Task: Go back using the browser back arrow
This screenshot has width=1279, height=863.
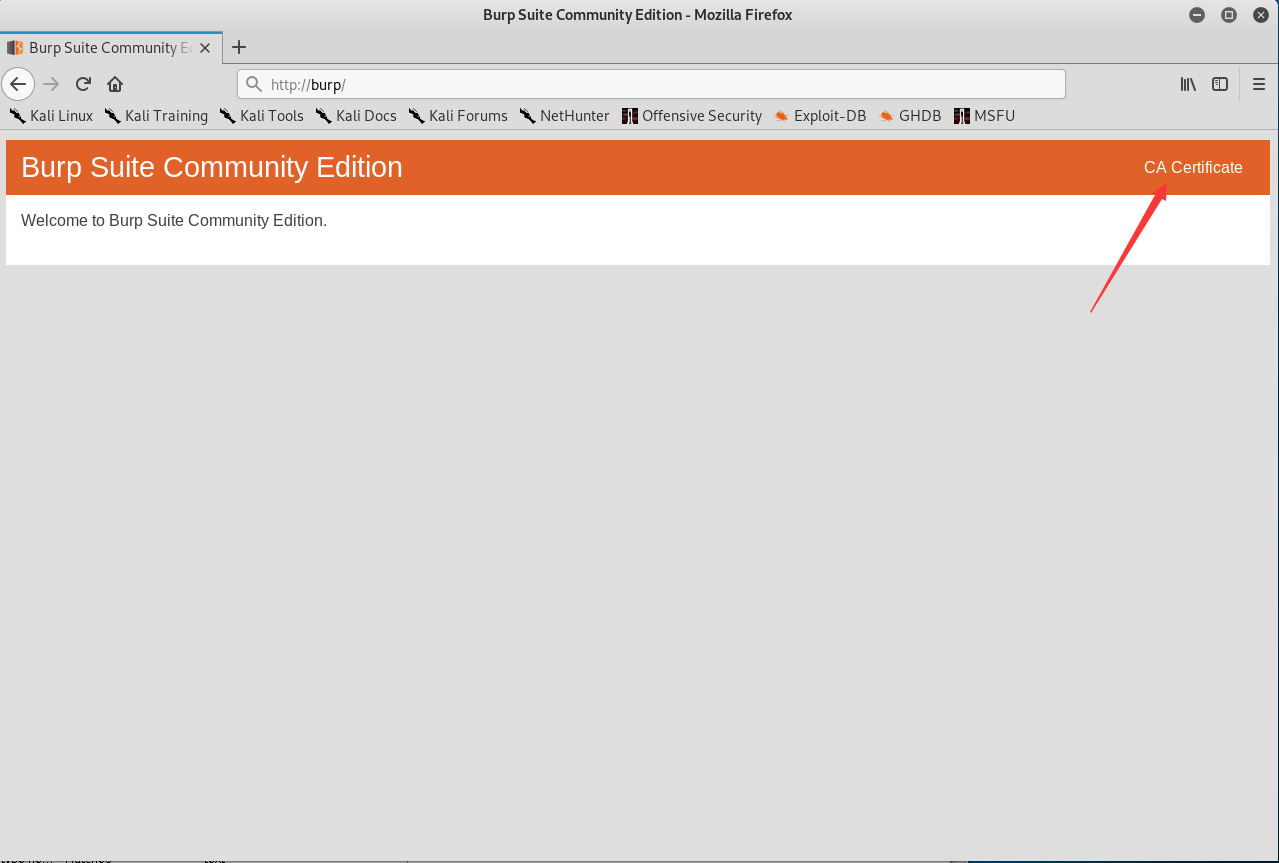Action: tap(18, 84)
